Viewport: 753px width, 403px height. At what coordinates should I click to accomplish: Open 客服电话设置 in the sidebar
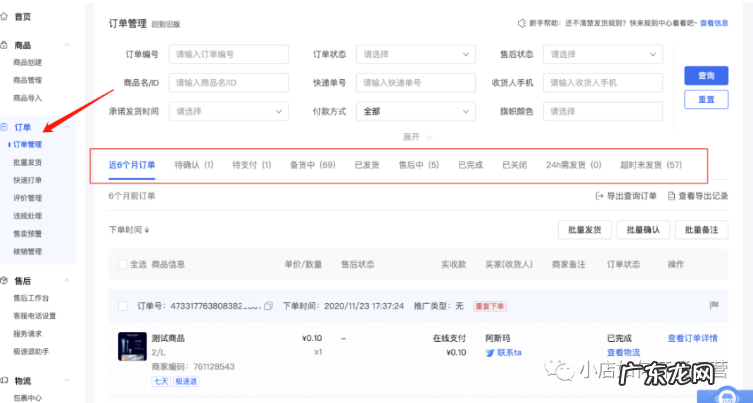click(35, 316)
